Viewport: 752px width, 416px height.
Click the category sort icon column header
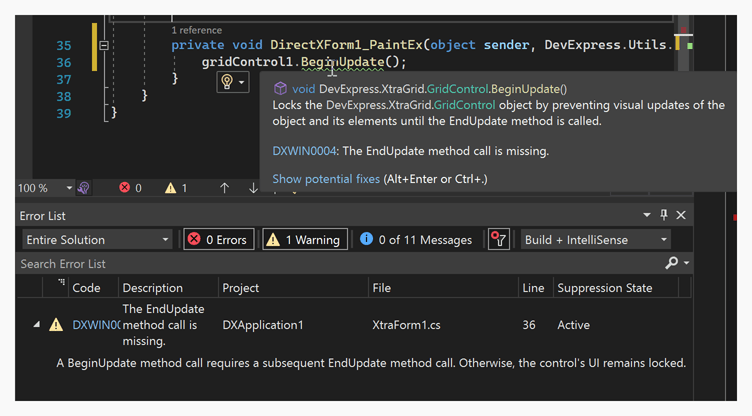61,283
